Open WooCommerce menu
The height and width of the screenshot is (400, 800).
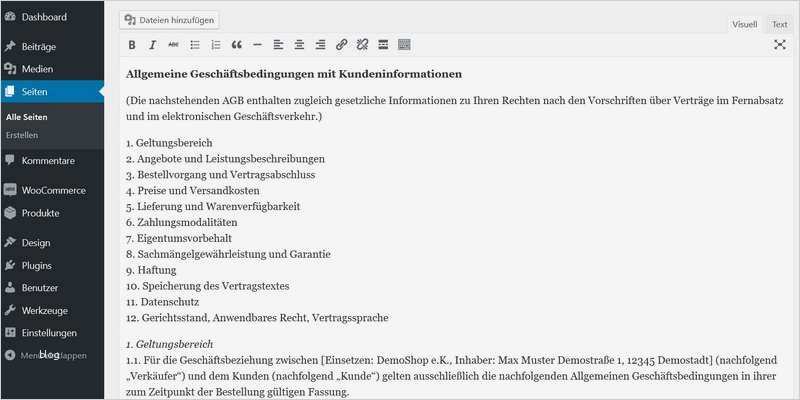point(54,190)
